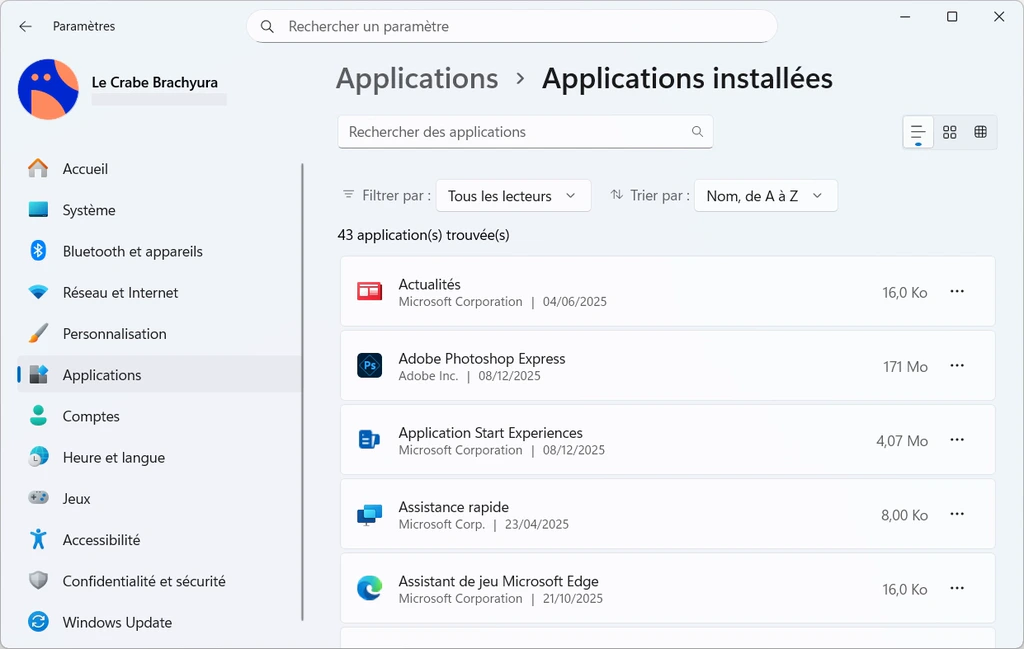Open more options for Adobe Photoshop Express
The image size is (1024, 649).
tap(957, 366)
